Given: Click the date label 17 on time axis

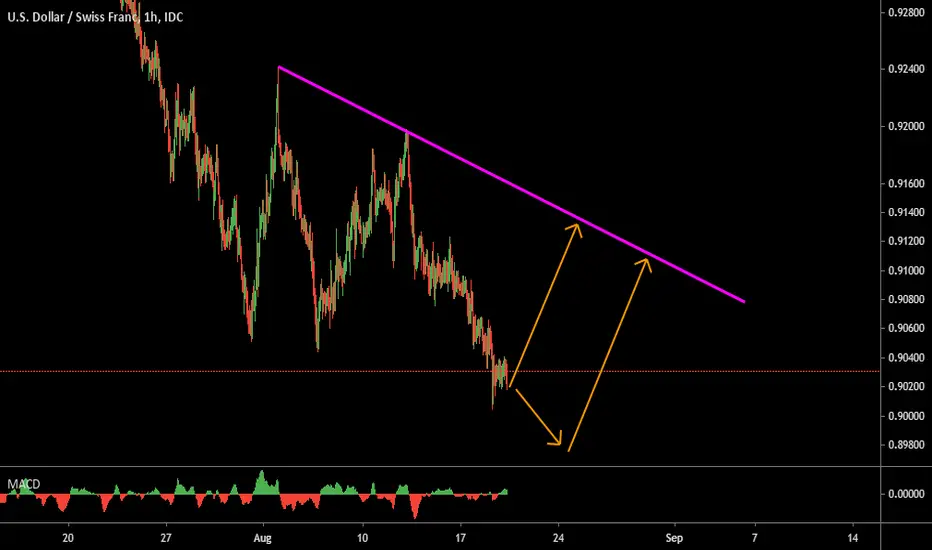Looking at the screenshot, I should point(460,538).
